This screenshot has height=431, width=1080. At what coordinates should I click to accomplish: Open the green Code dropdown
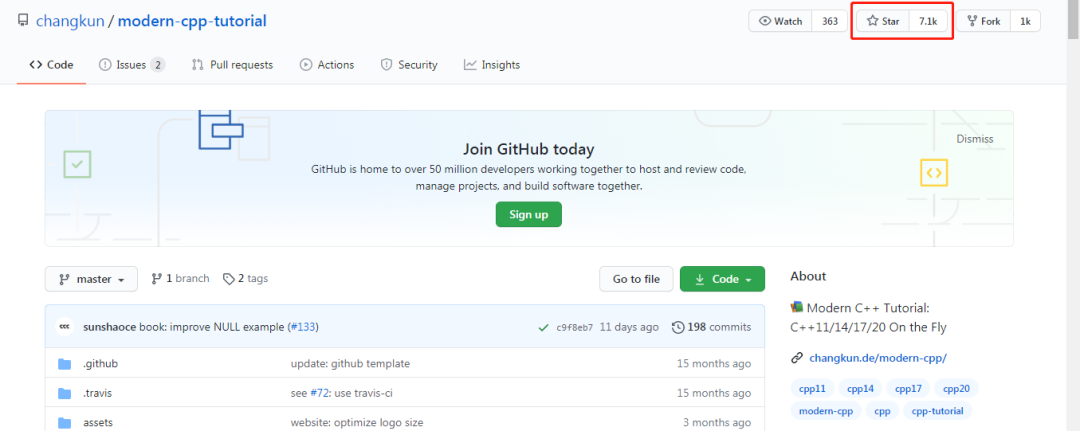pos(722,279)
